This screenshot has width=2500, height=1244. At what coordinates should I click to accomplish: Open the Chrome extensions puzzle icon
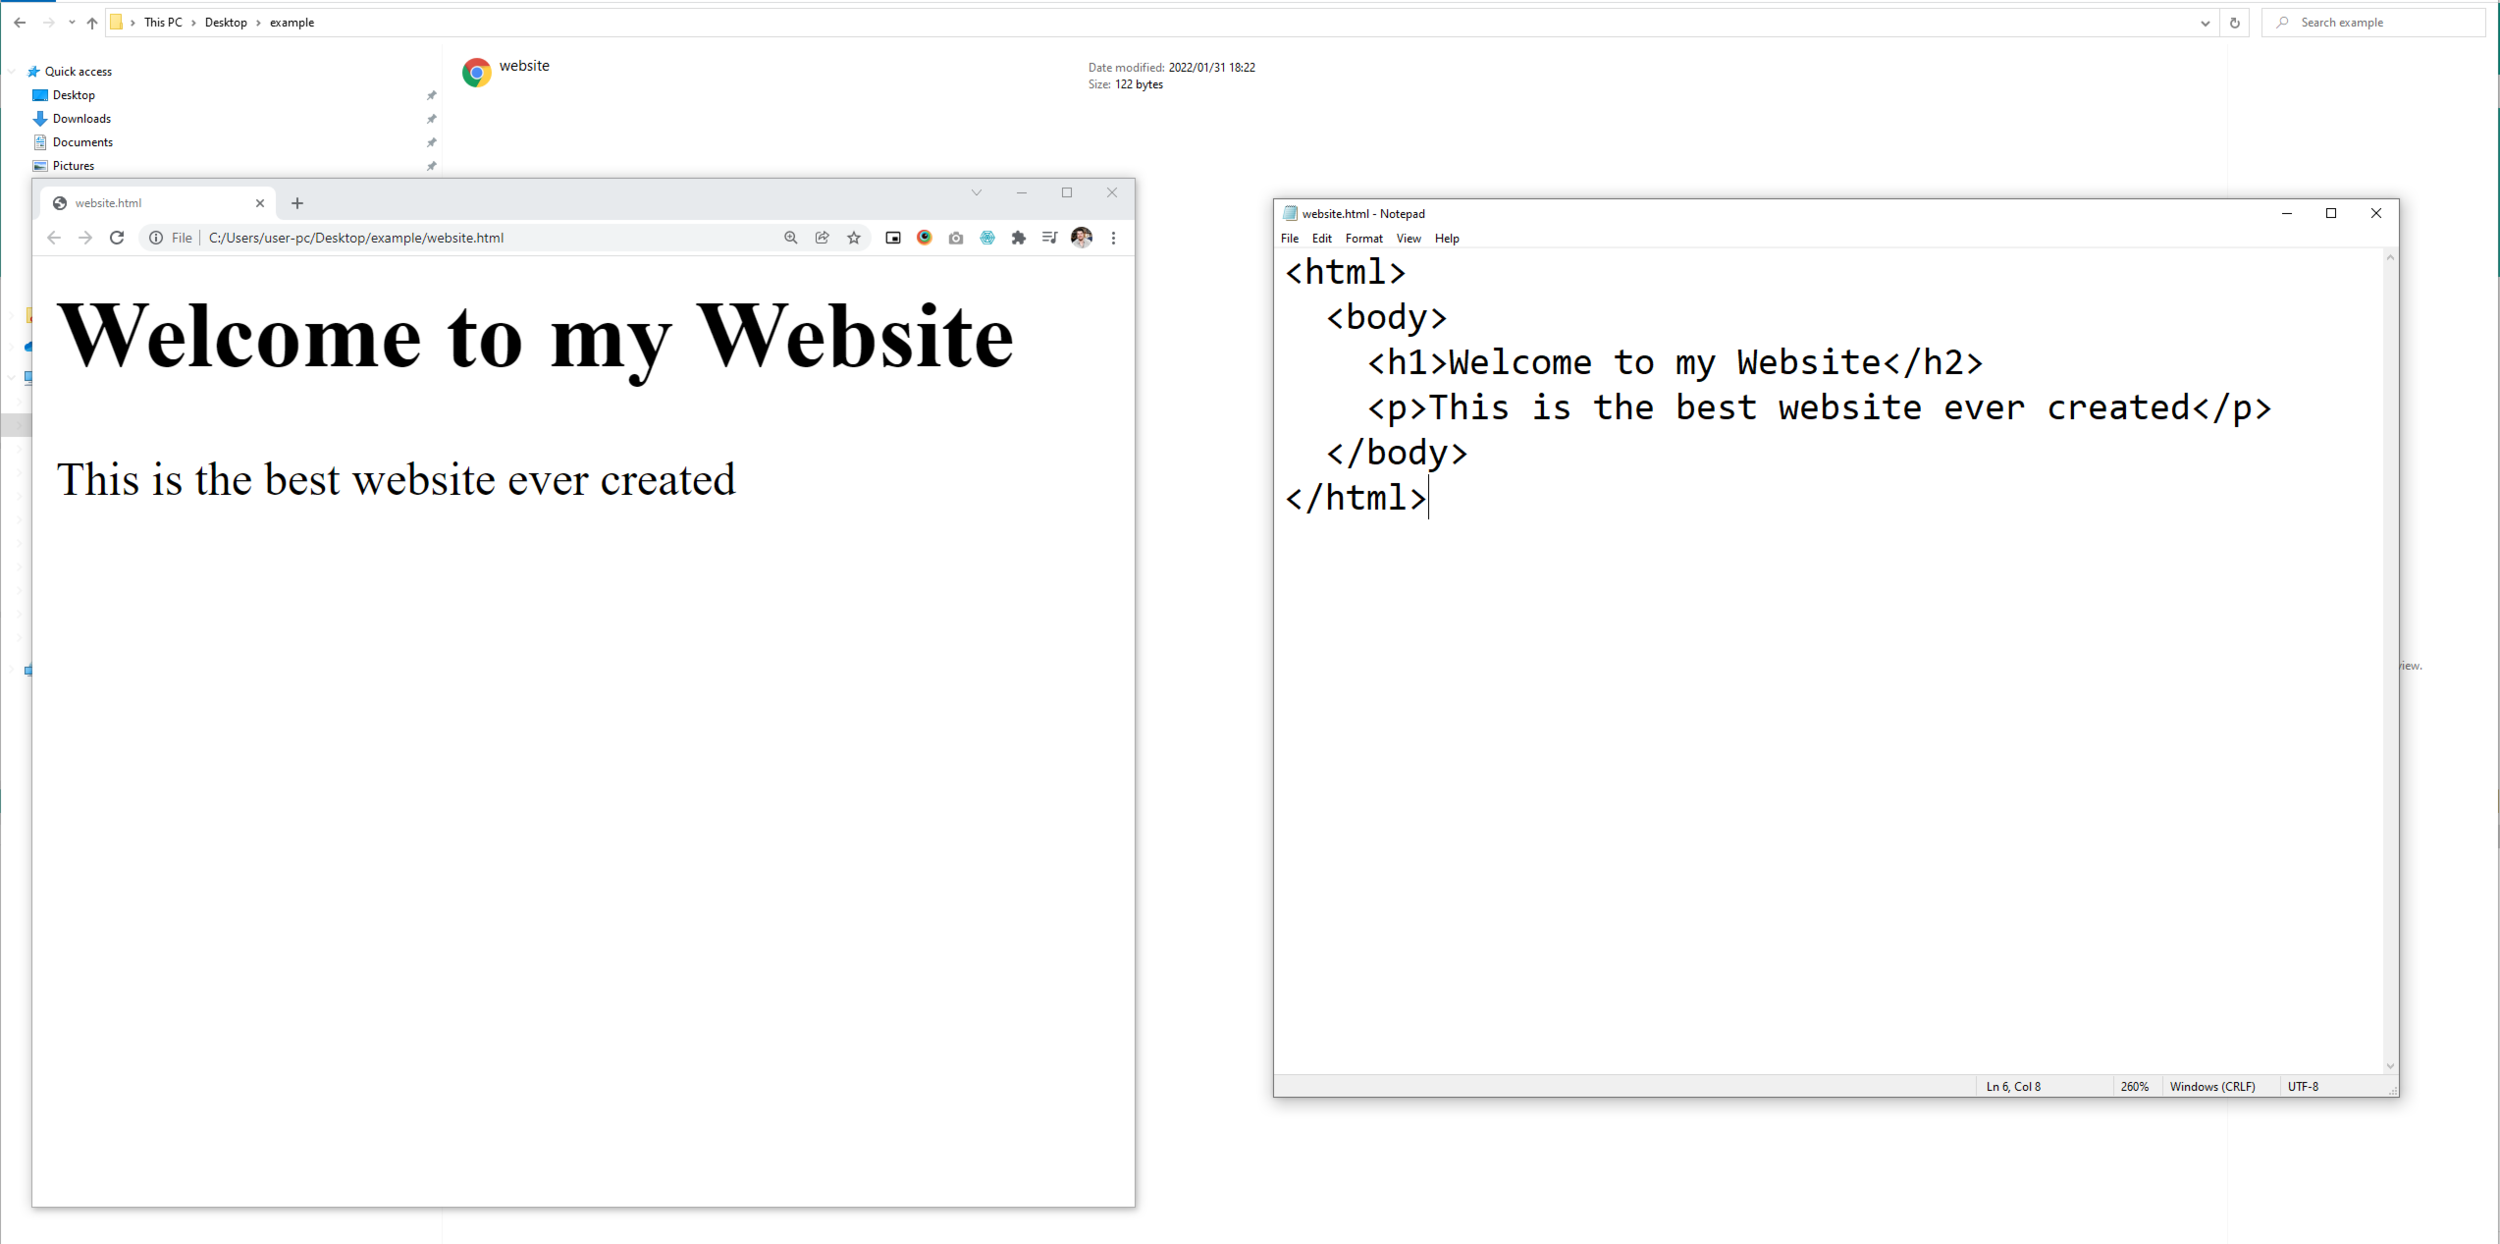(x=1019, y=238)
